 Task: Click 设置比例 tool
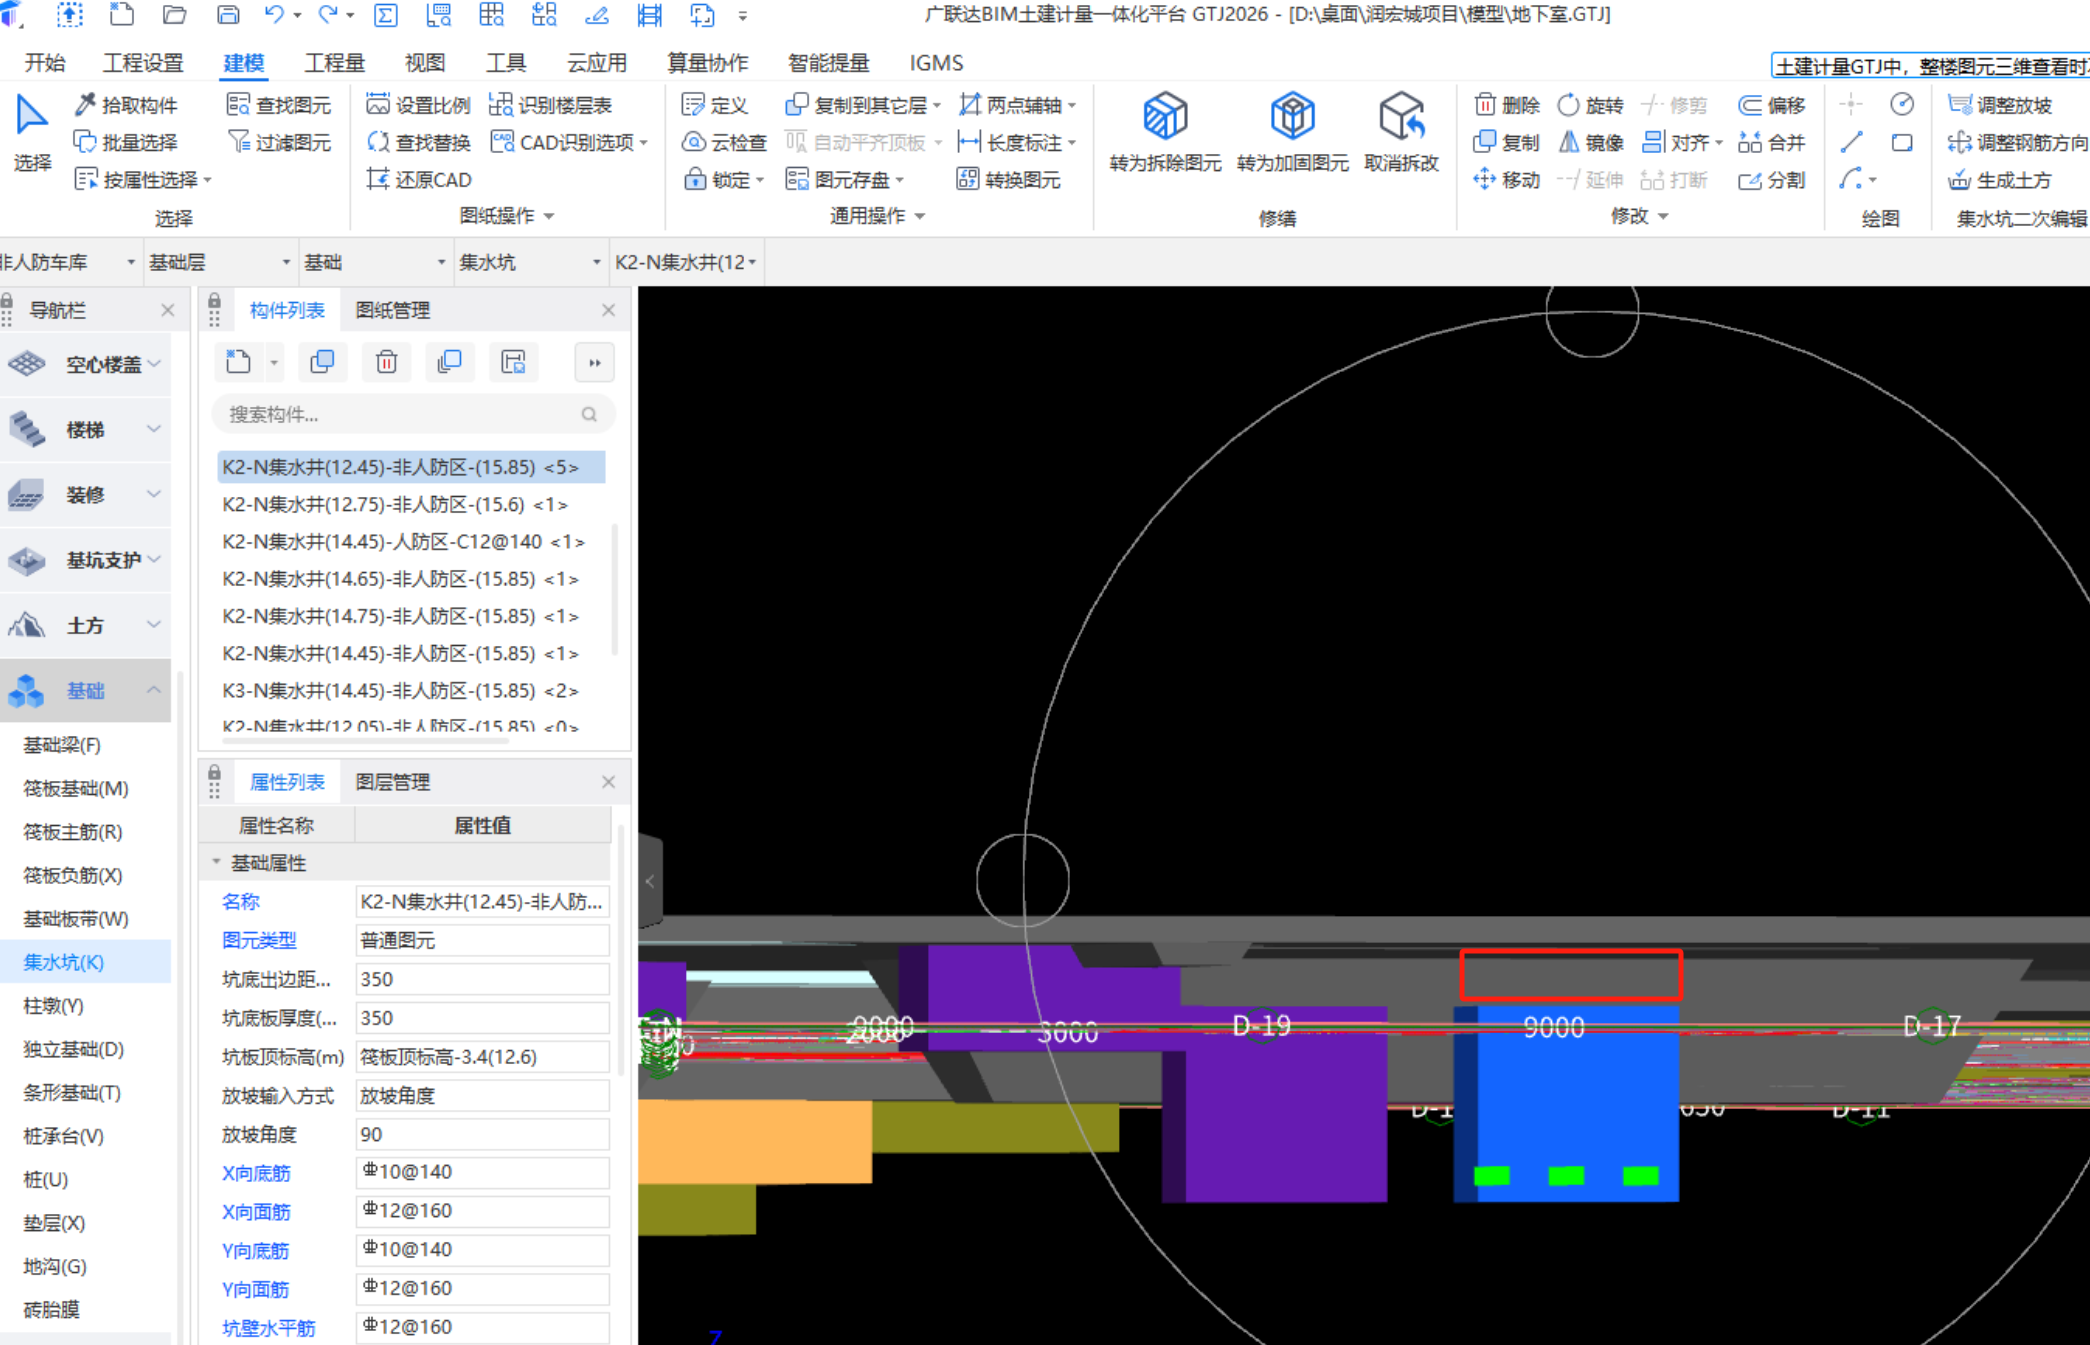coord(419,105)
